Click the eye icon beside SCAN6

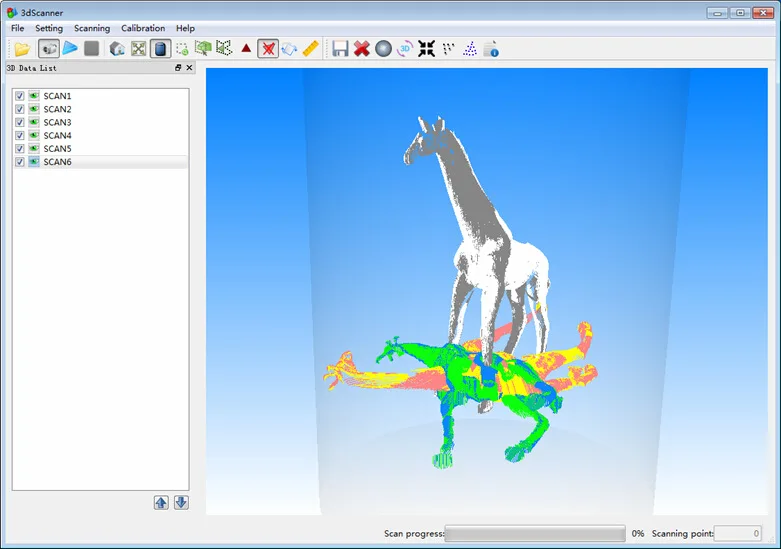pyautogui.click(x=34, y=162)
